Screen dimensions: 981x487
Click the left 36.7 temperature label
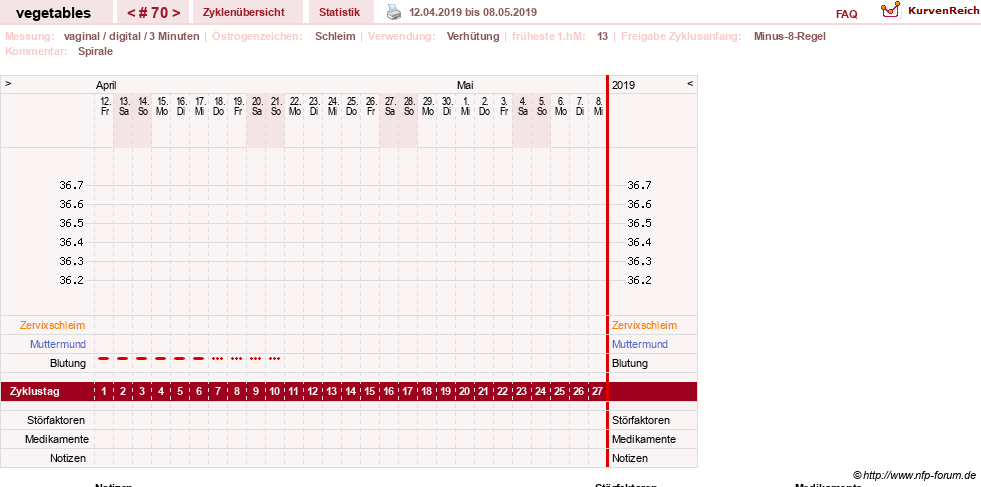71,185
